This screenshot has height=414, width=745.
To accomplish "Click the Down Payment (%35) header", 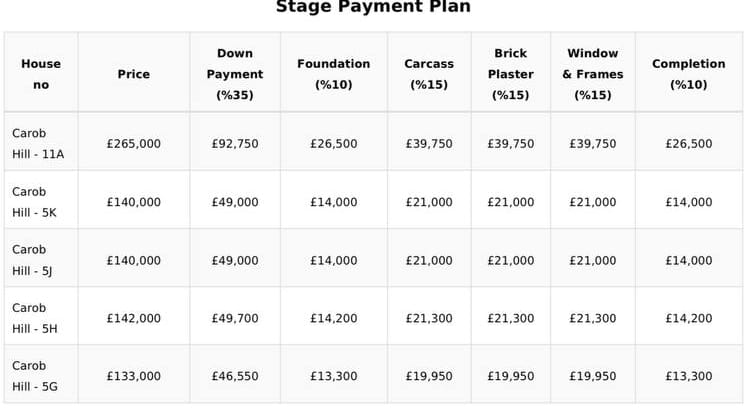I will (235, 74).
